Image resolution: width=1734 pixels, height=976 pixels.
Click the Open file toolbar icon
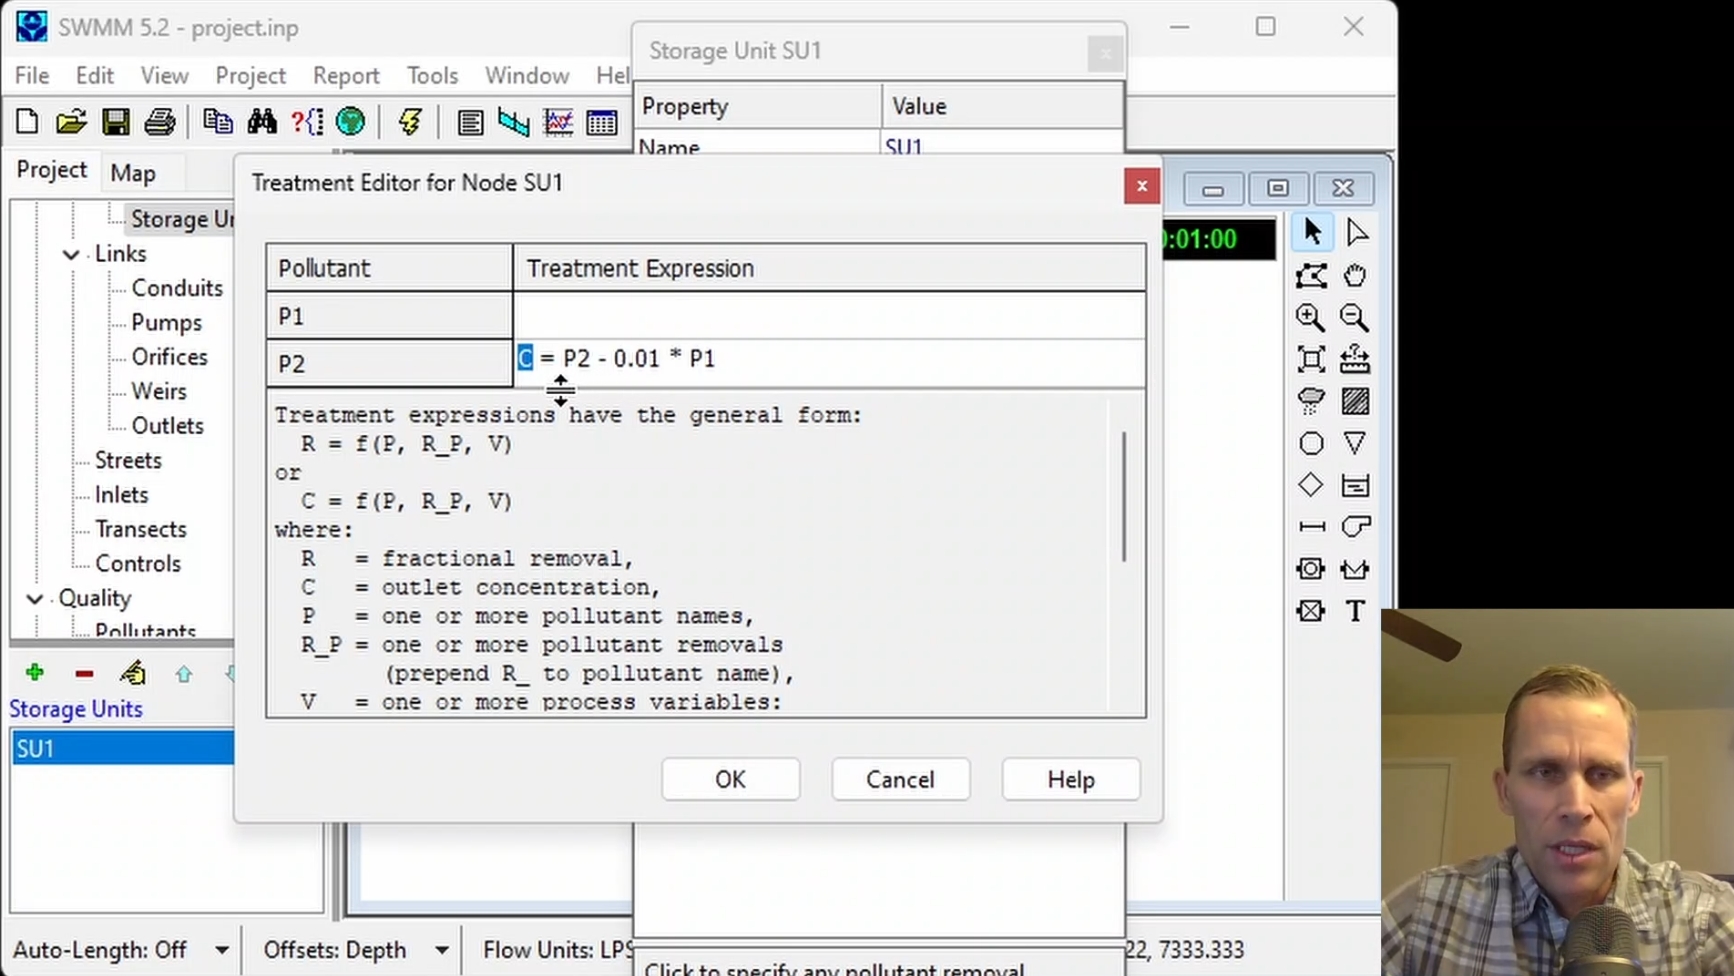coord(71,122)
